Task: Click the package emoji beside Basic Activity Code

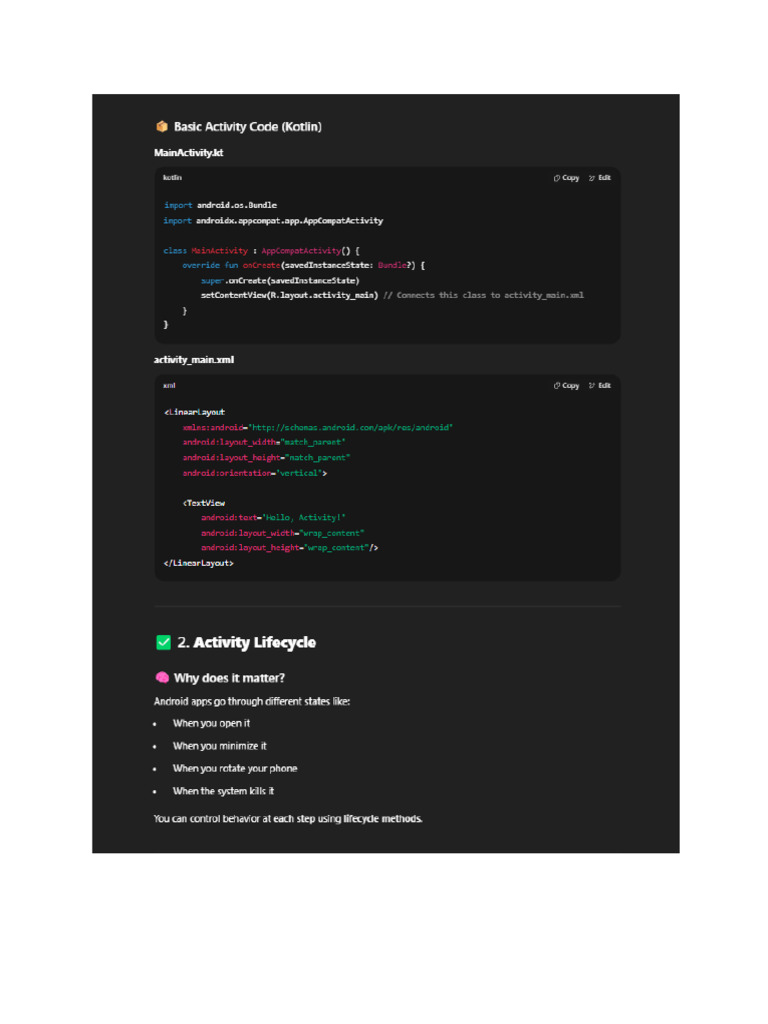Action: 162,127
